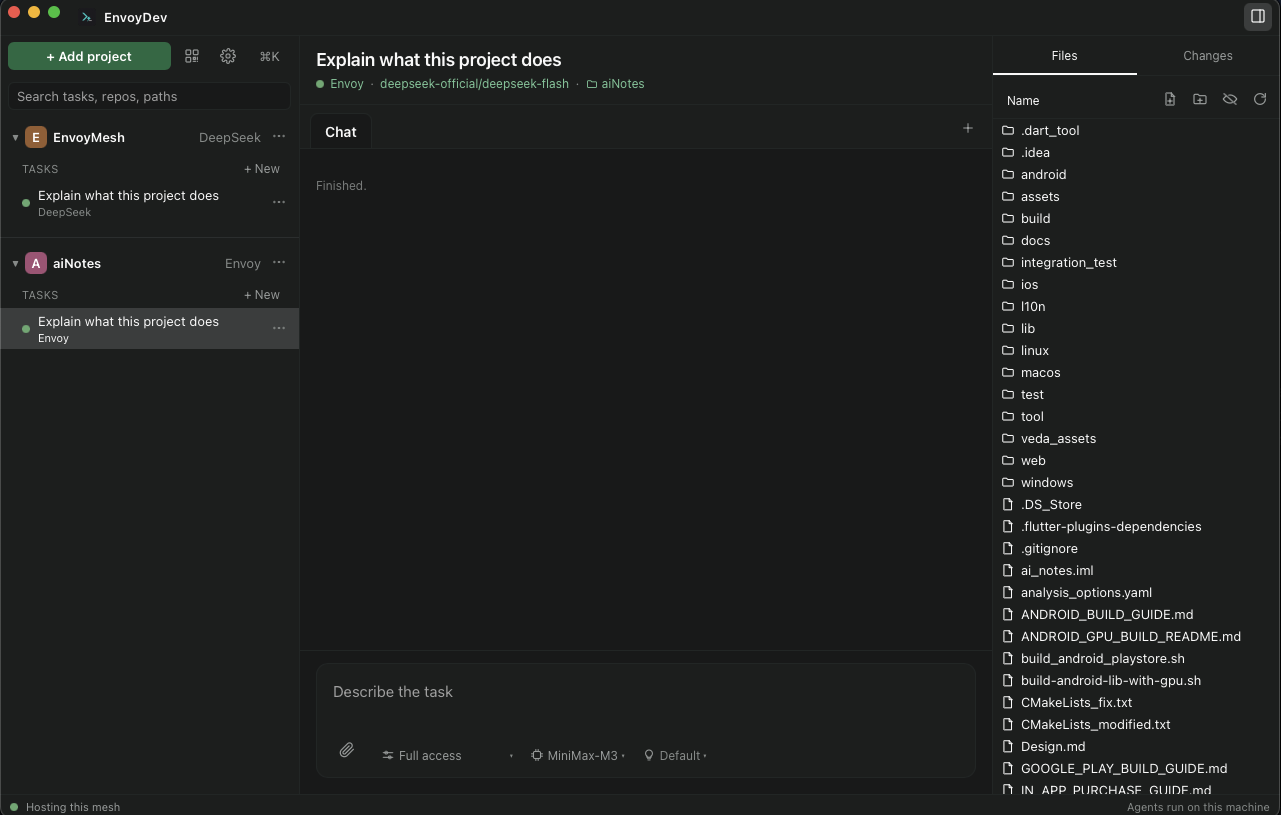
Task: Open the Full access permissions dropdown
Action: [x=447, y=755]
